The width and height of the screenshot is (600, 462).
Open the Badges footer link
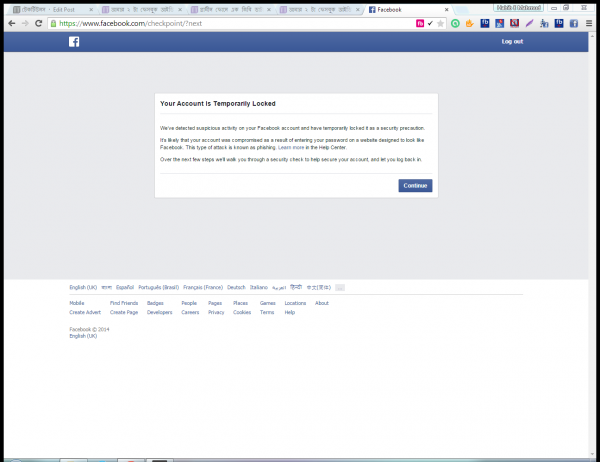point(155,303)
